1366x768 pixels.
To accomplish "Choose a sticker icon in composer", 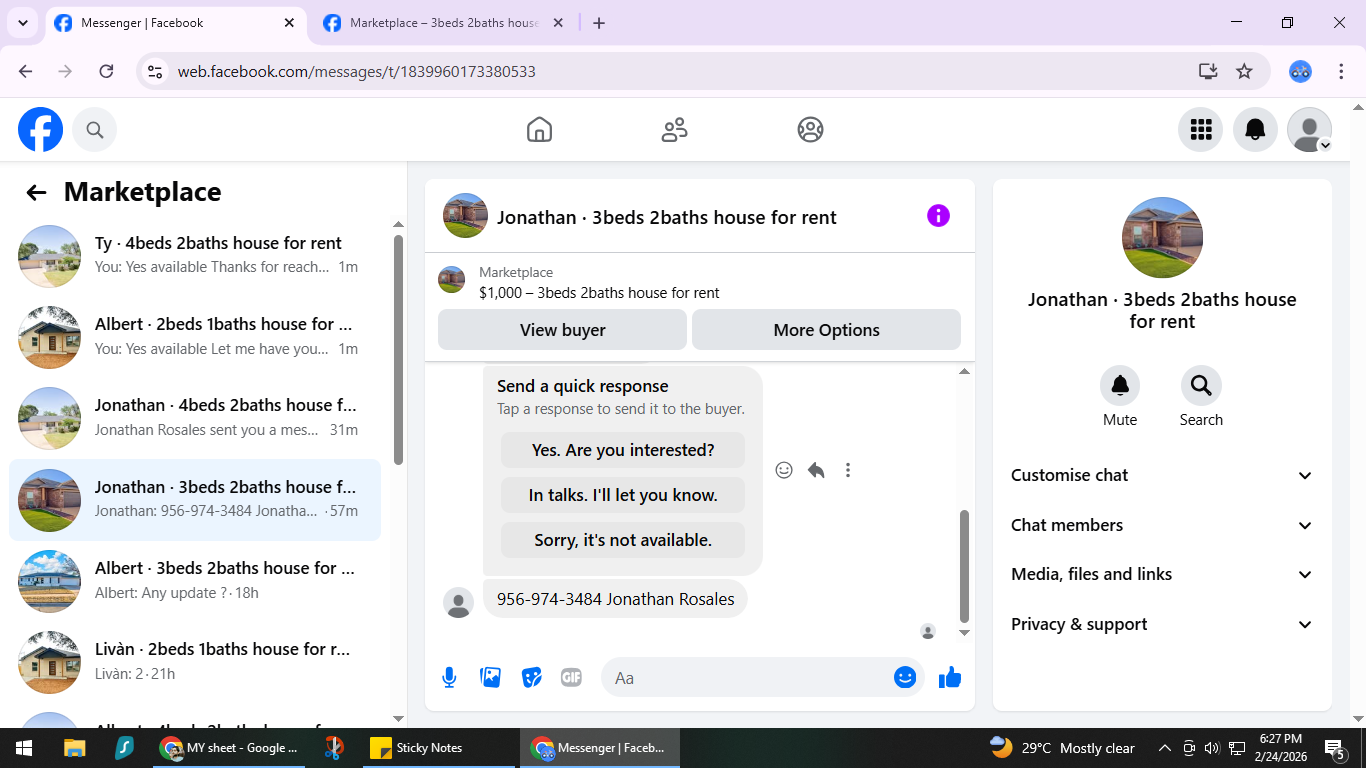I will pos(531,678).
